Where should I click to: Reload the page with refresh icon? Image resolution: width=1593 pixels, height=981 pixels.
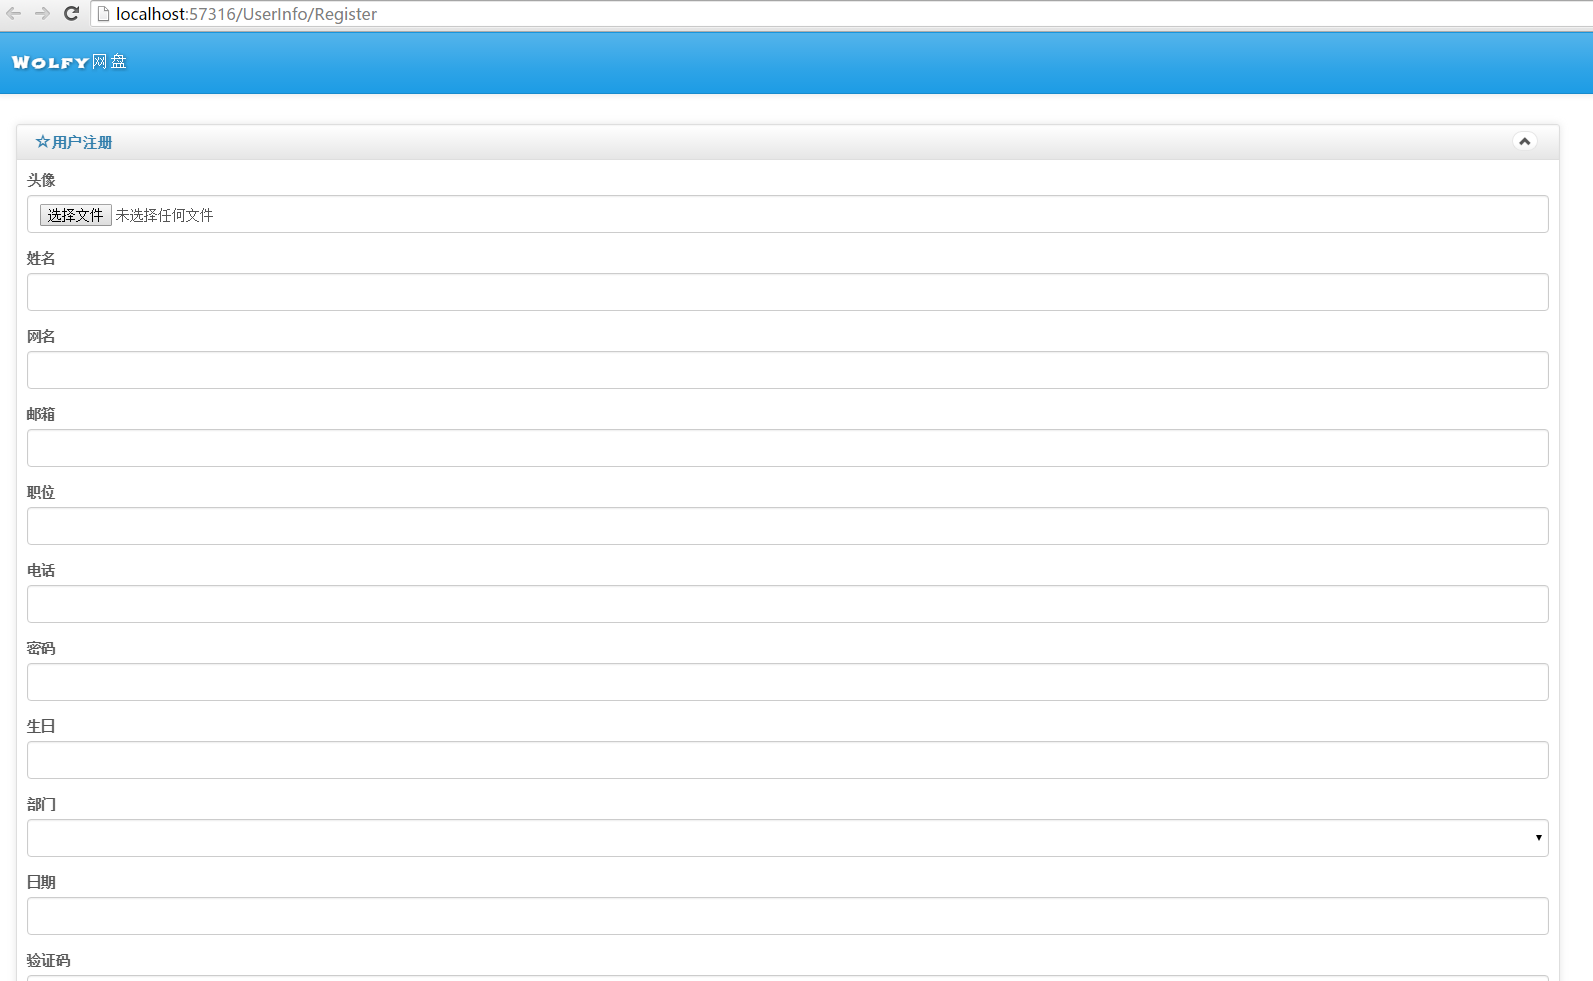pyautogui.click(x=71, y=13)
